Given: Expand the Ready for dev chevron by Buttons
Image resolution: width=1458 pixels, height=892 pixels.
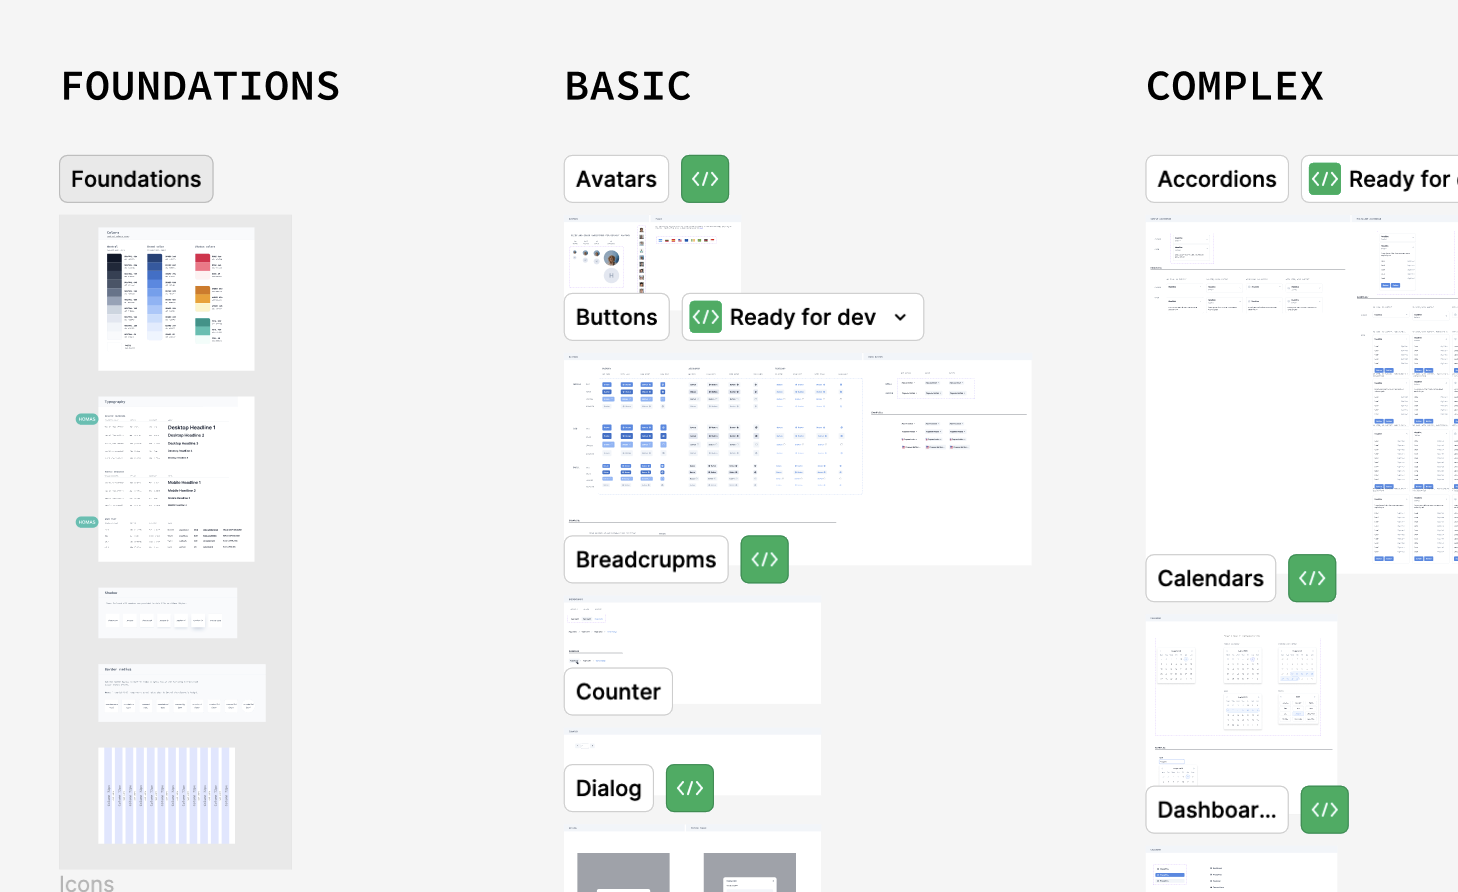Looking at the screenshot, I should click(x=900, y=317).
